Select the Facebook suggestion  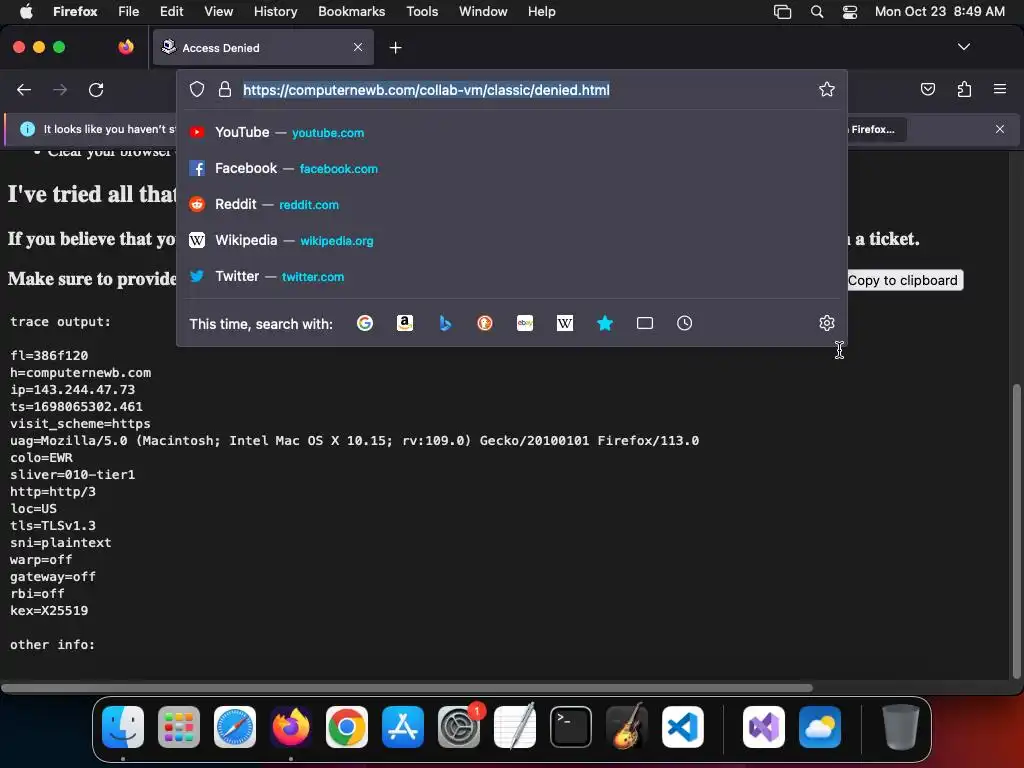(512, 168)
